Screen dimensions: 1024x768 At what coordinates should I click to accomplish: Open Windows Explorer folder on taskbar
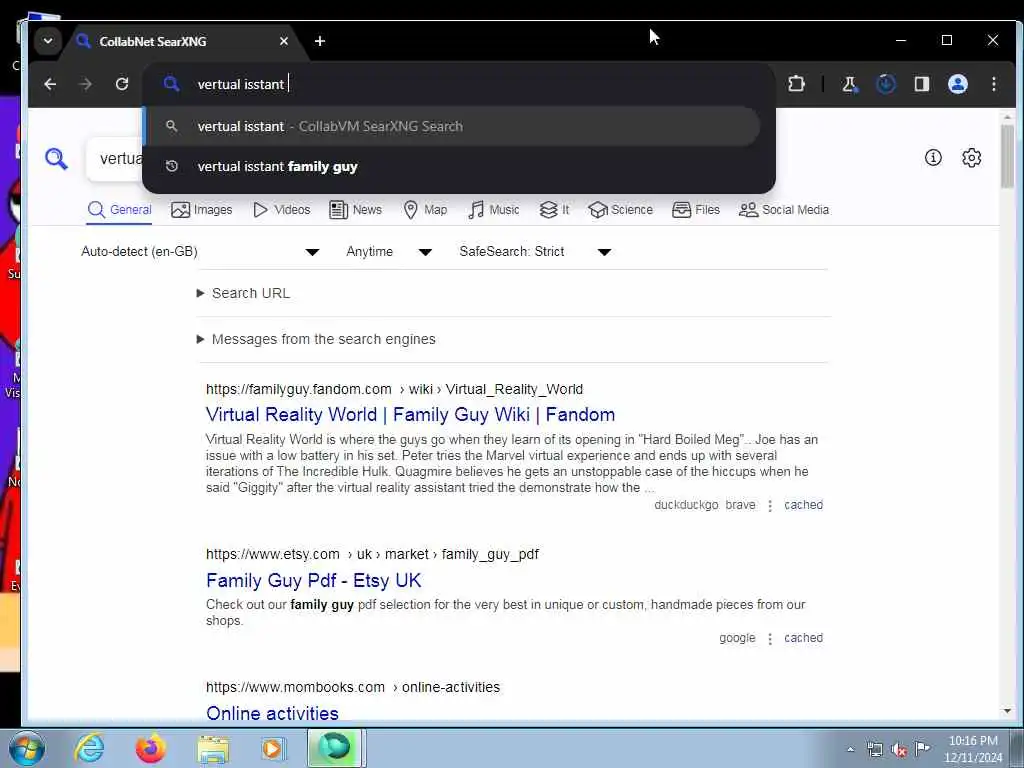(213, 748)
